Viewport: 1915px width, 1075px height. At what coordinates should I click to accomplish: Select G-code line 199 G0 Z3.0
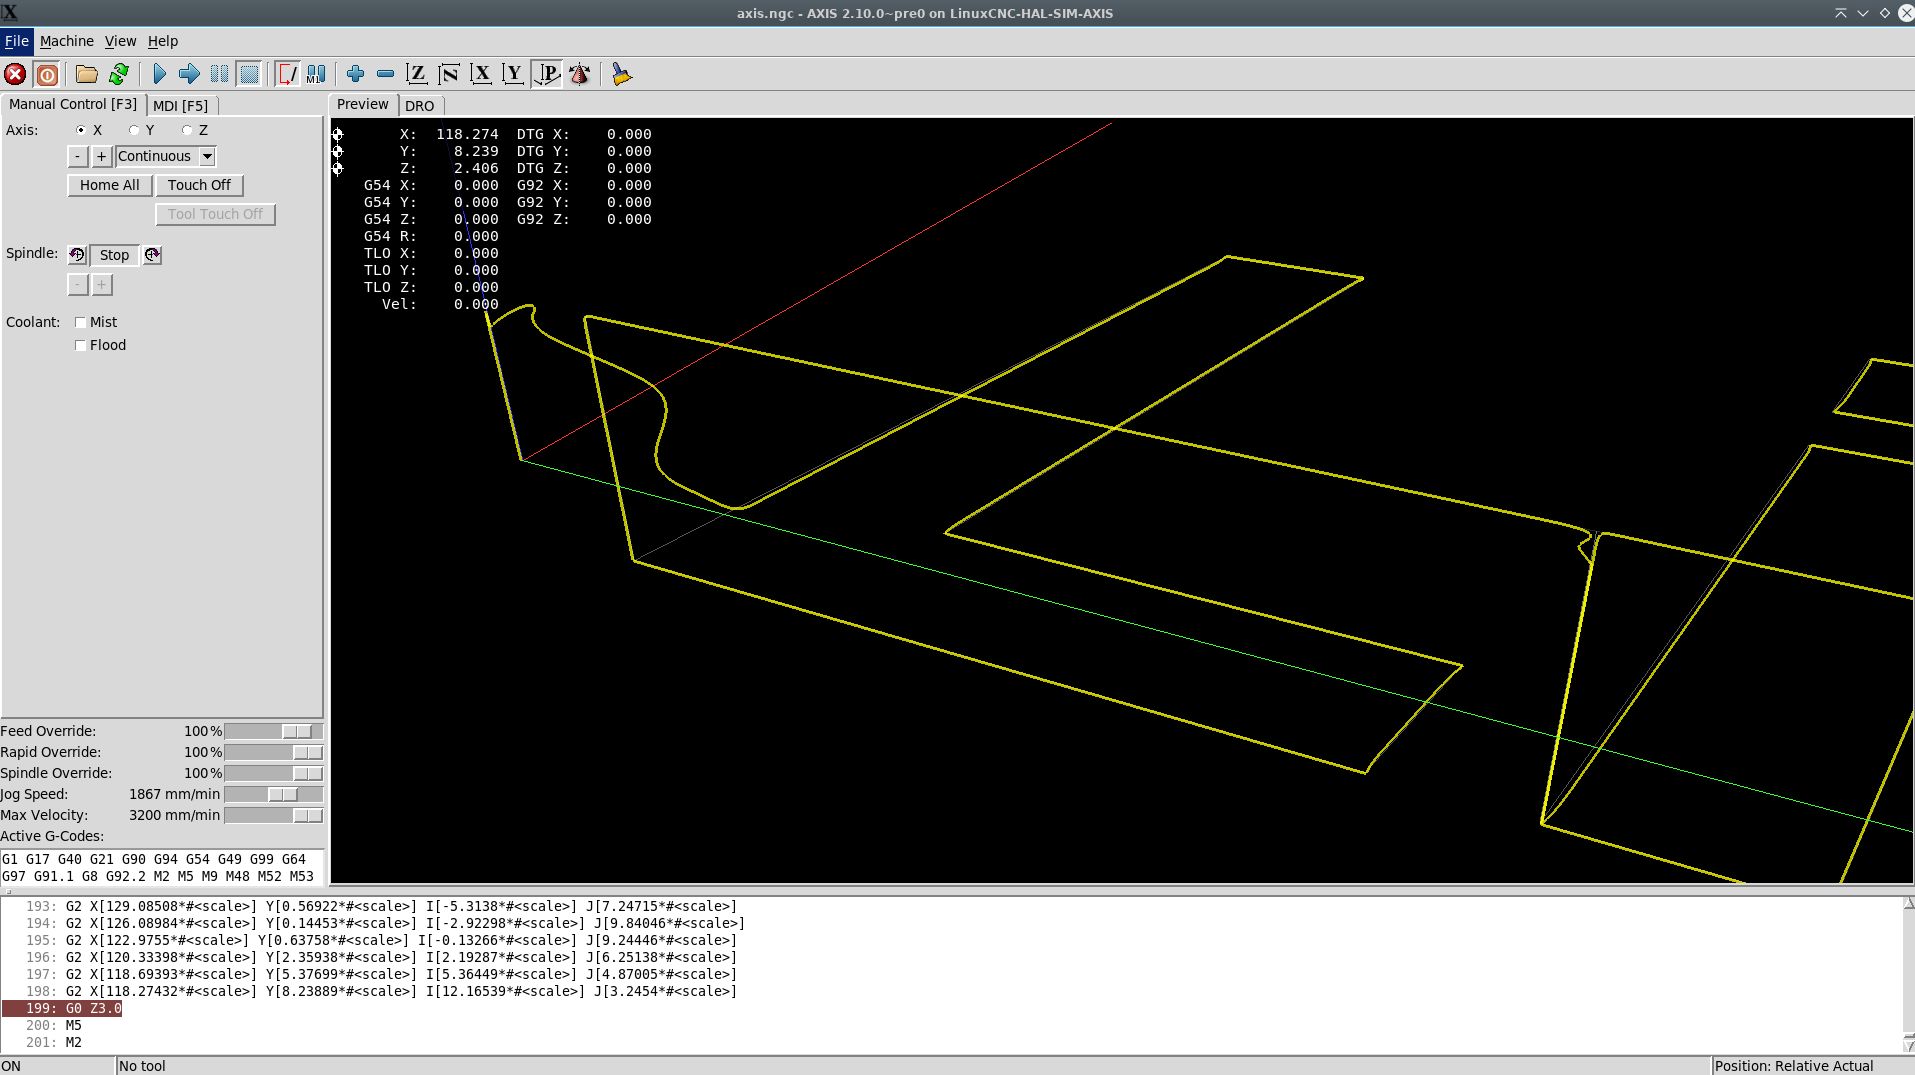coord(62,1008)
